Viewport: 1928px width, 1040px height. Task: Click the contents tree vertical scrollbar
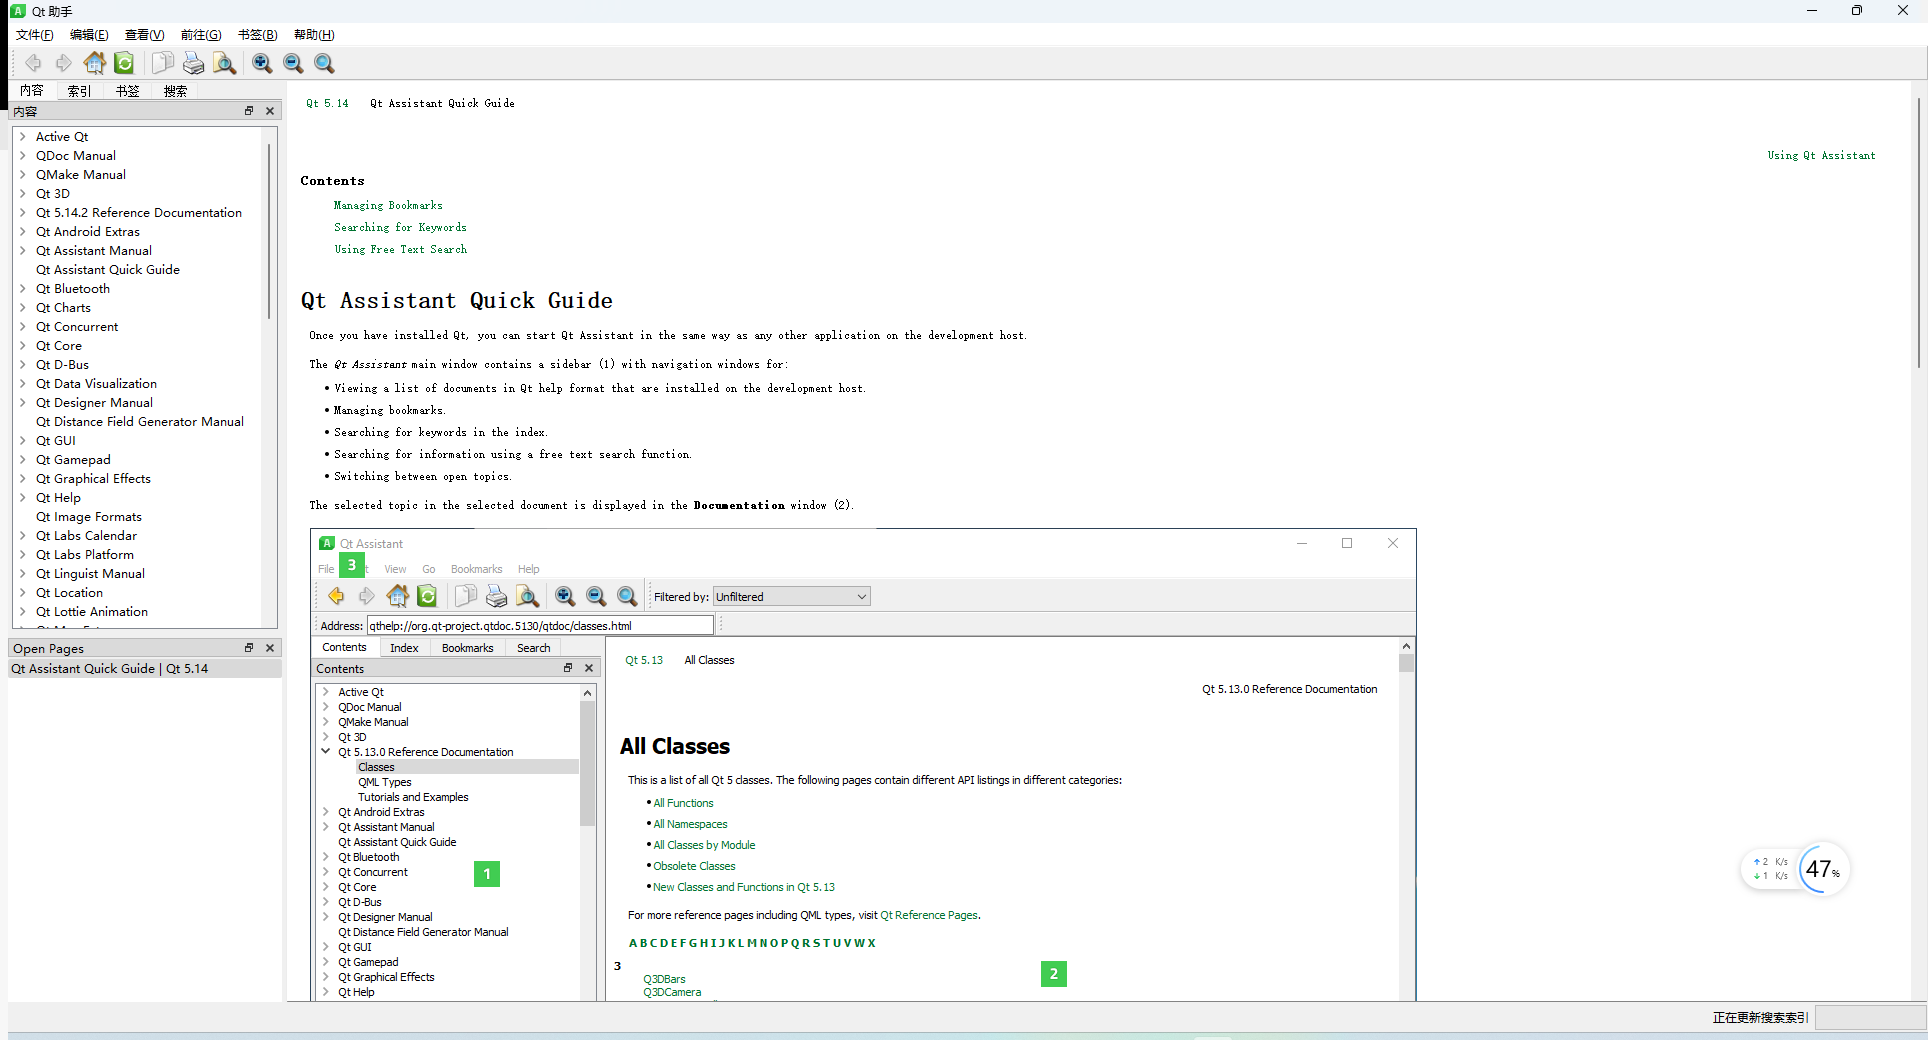269,232
